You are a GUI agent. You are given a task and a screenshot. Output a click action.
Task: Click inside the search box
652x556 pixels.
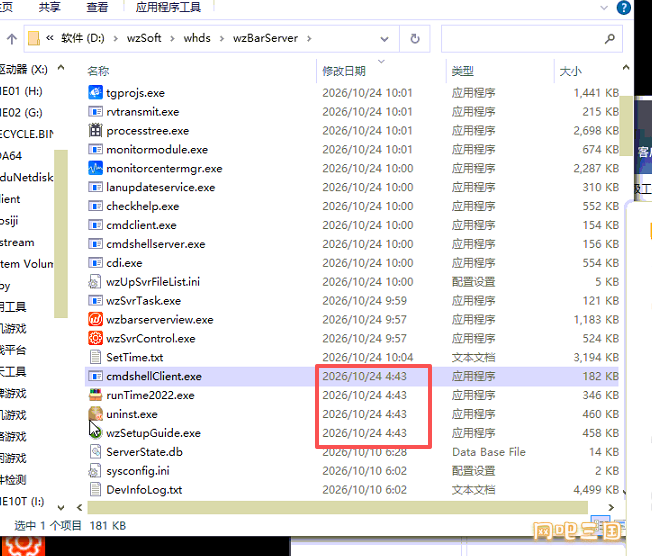(531, 39)
